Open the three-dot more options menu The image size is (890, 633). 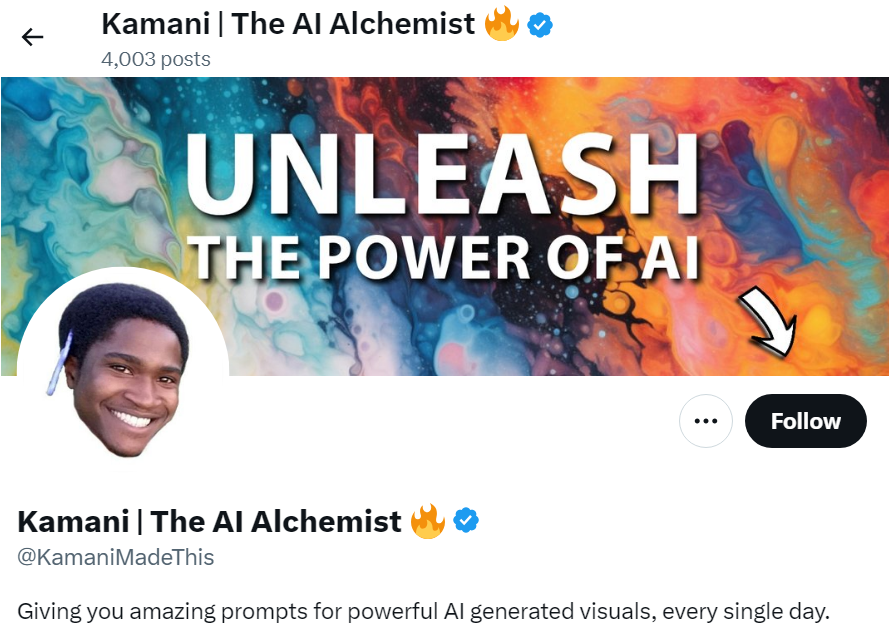tap(706, 421)
